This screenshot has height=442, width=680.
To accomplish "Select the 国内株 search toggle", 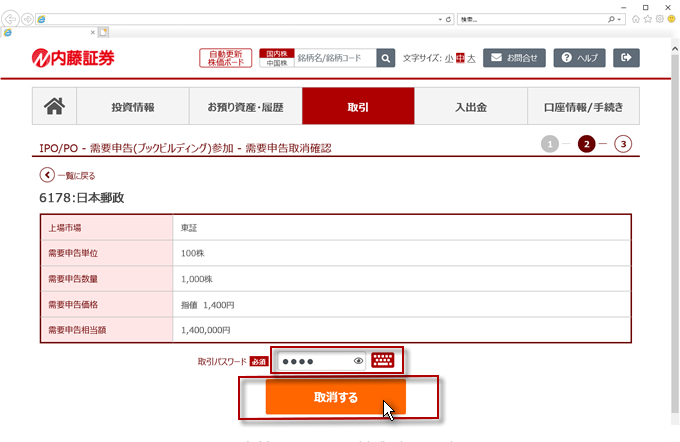I will pos(277,53).
